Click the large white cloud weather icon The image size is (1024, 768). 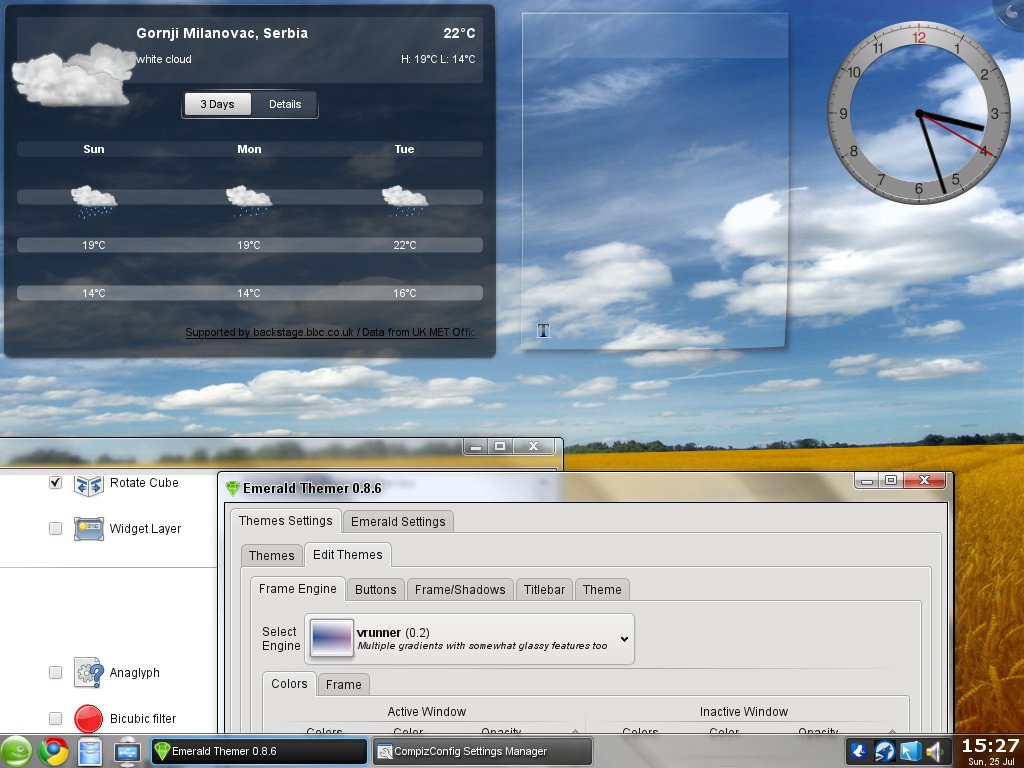(74, 75)
